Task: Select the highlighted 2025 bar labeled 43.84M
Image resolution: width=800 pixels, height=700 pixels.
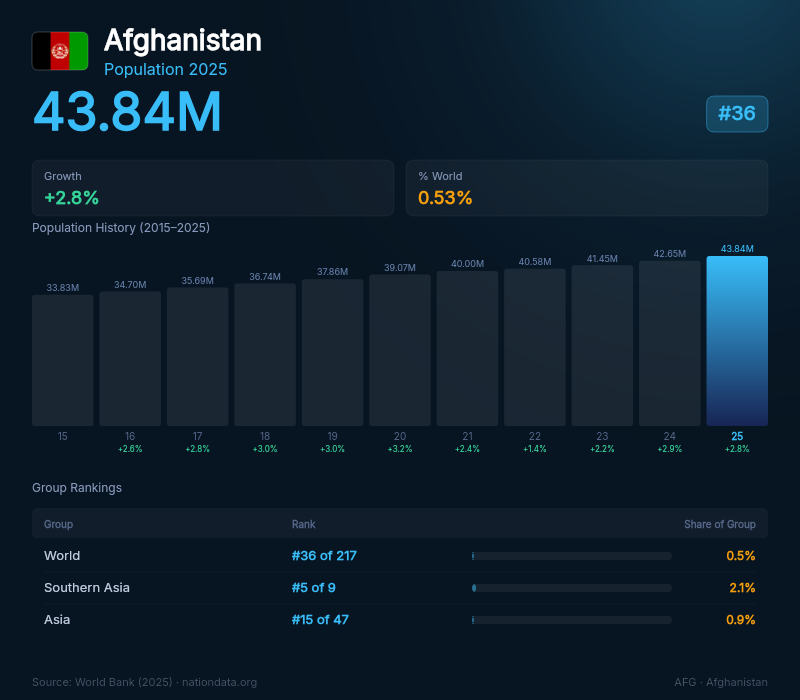Action: tap(737, 341)
